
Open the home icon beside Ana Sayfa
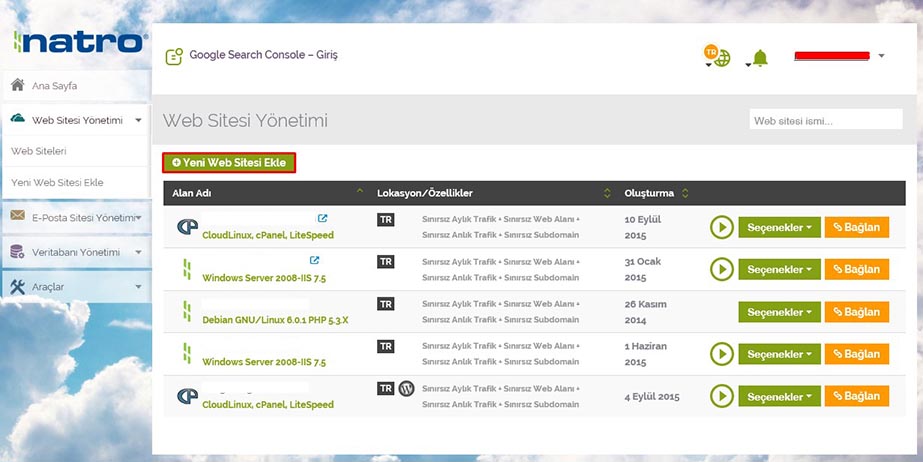(x=18, y=85)
